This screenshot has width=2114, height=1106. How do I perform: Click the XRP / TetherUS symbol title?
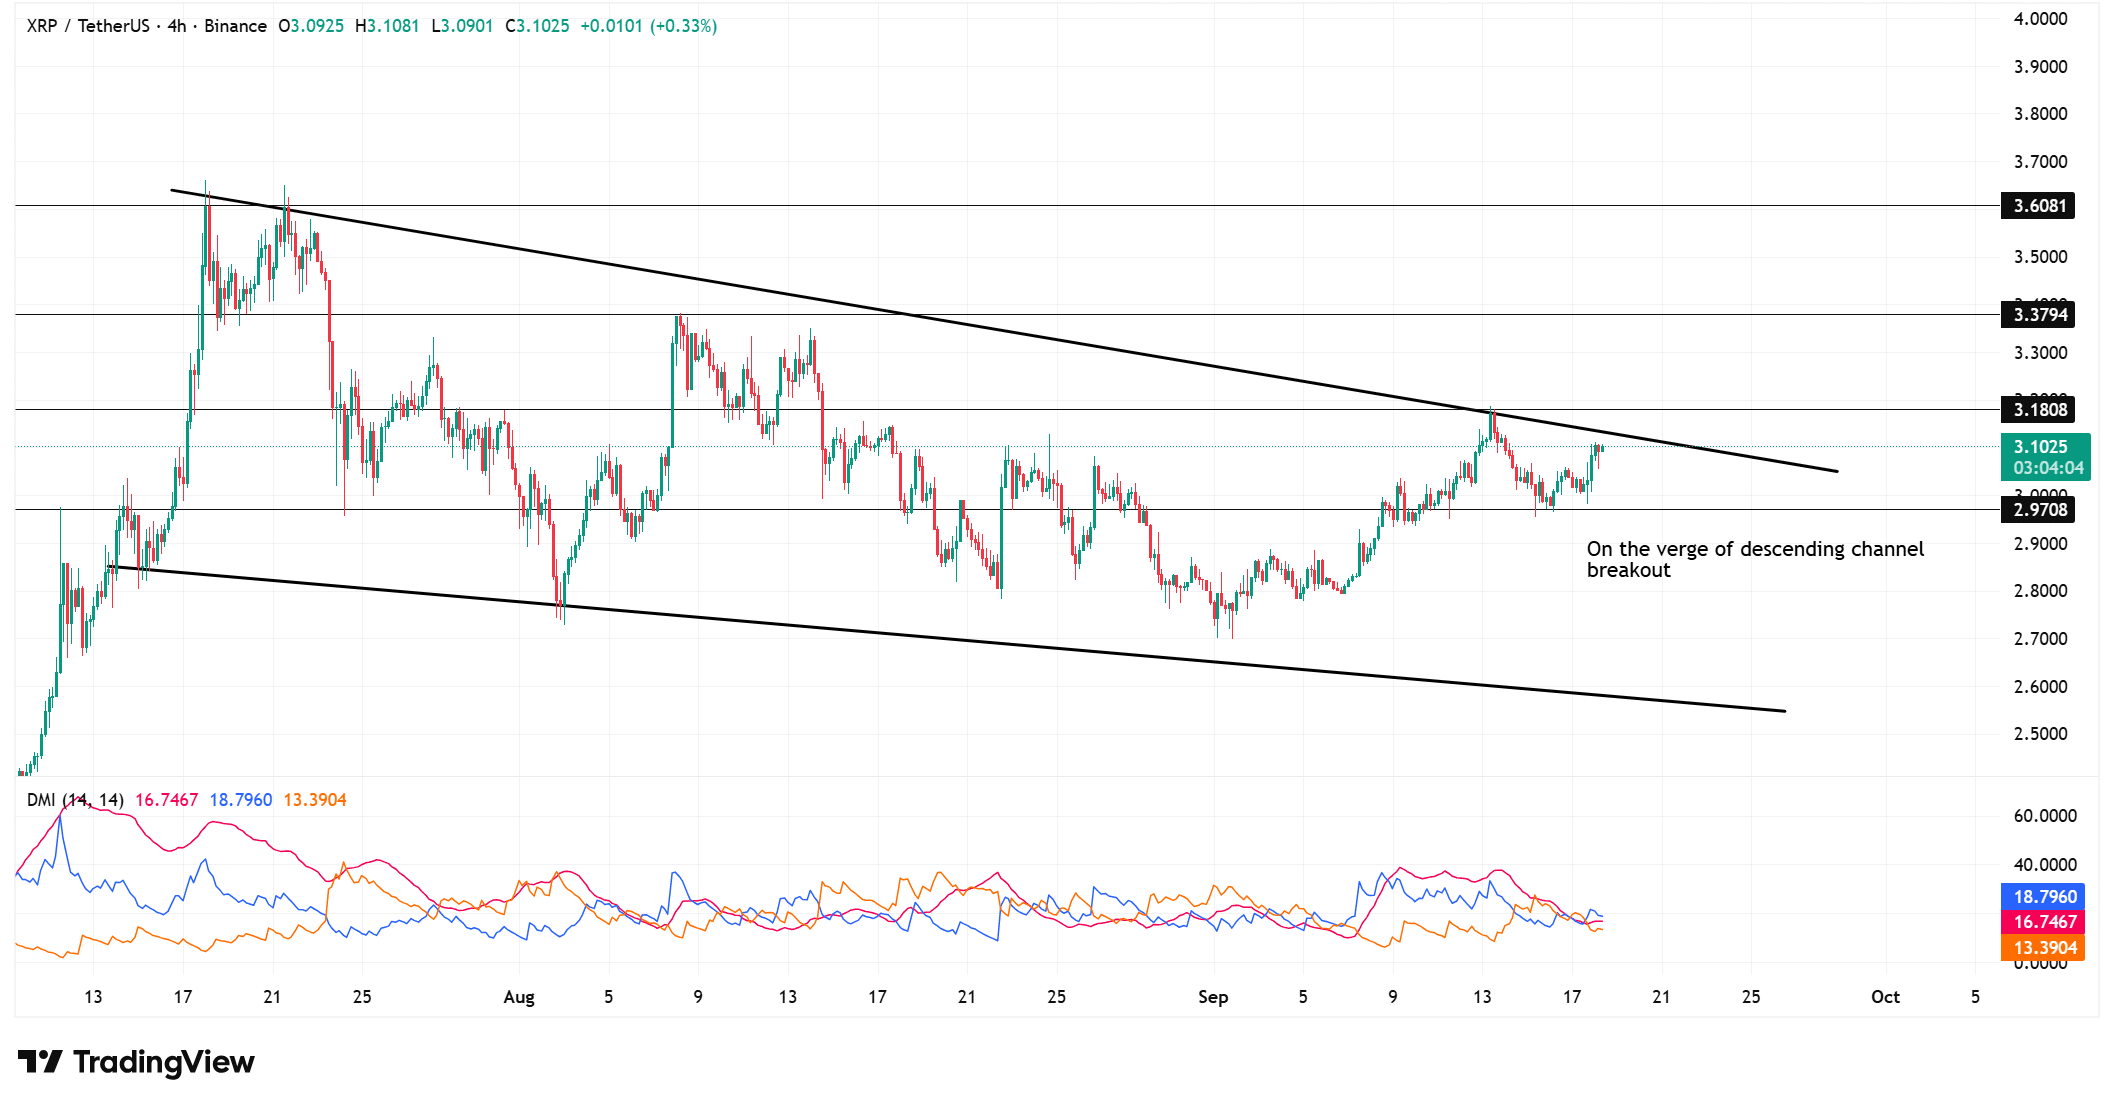(87, 26)
